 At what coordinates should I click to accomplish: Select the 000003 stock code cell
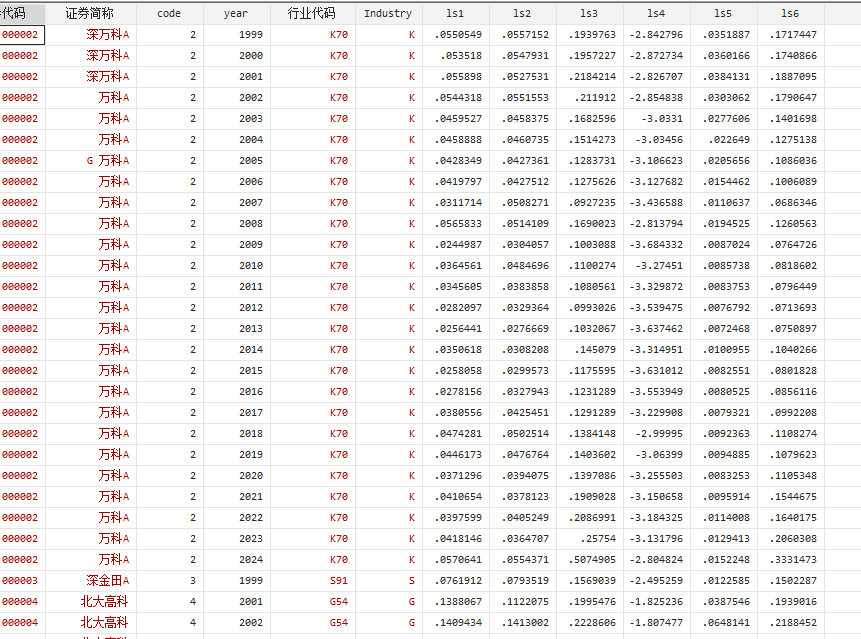[20, 580]
